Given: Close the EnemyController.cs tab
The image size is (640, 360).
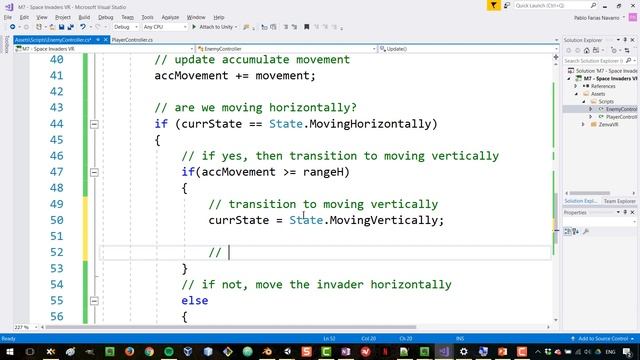Looking at the screenshot, I should pos(106,40).
